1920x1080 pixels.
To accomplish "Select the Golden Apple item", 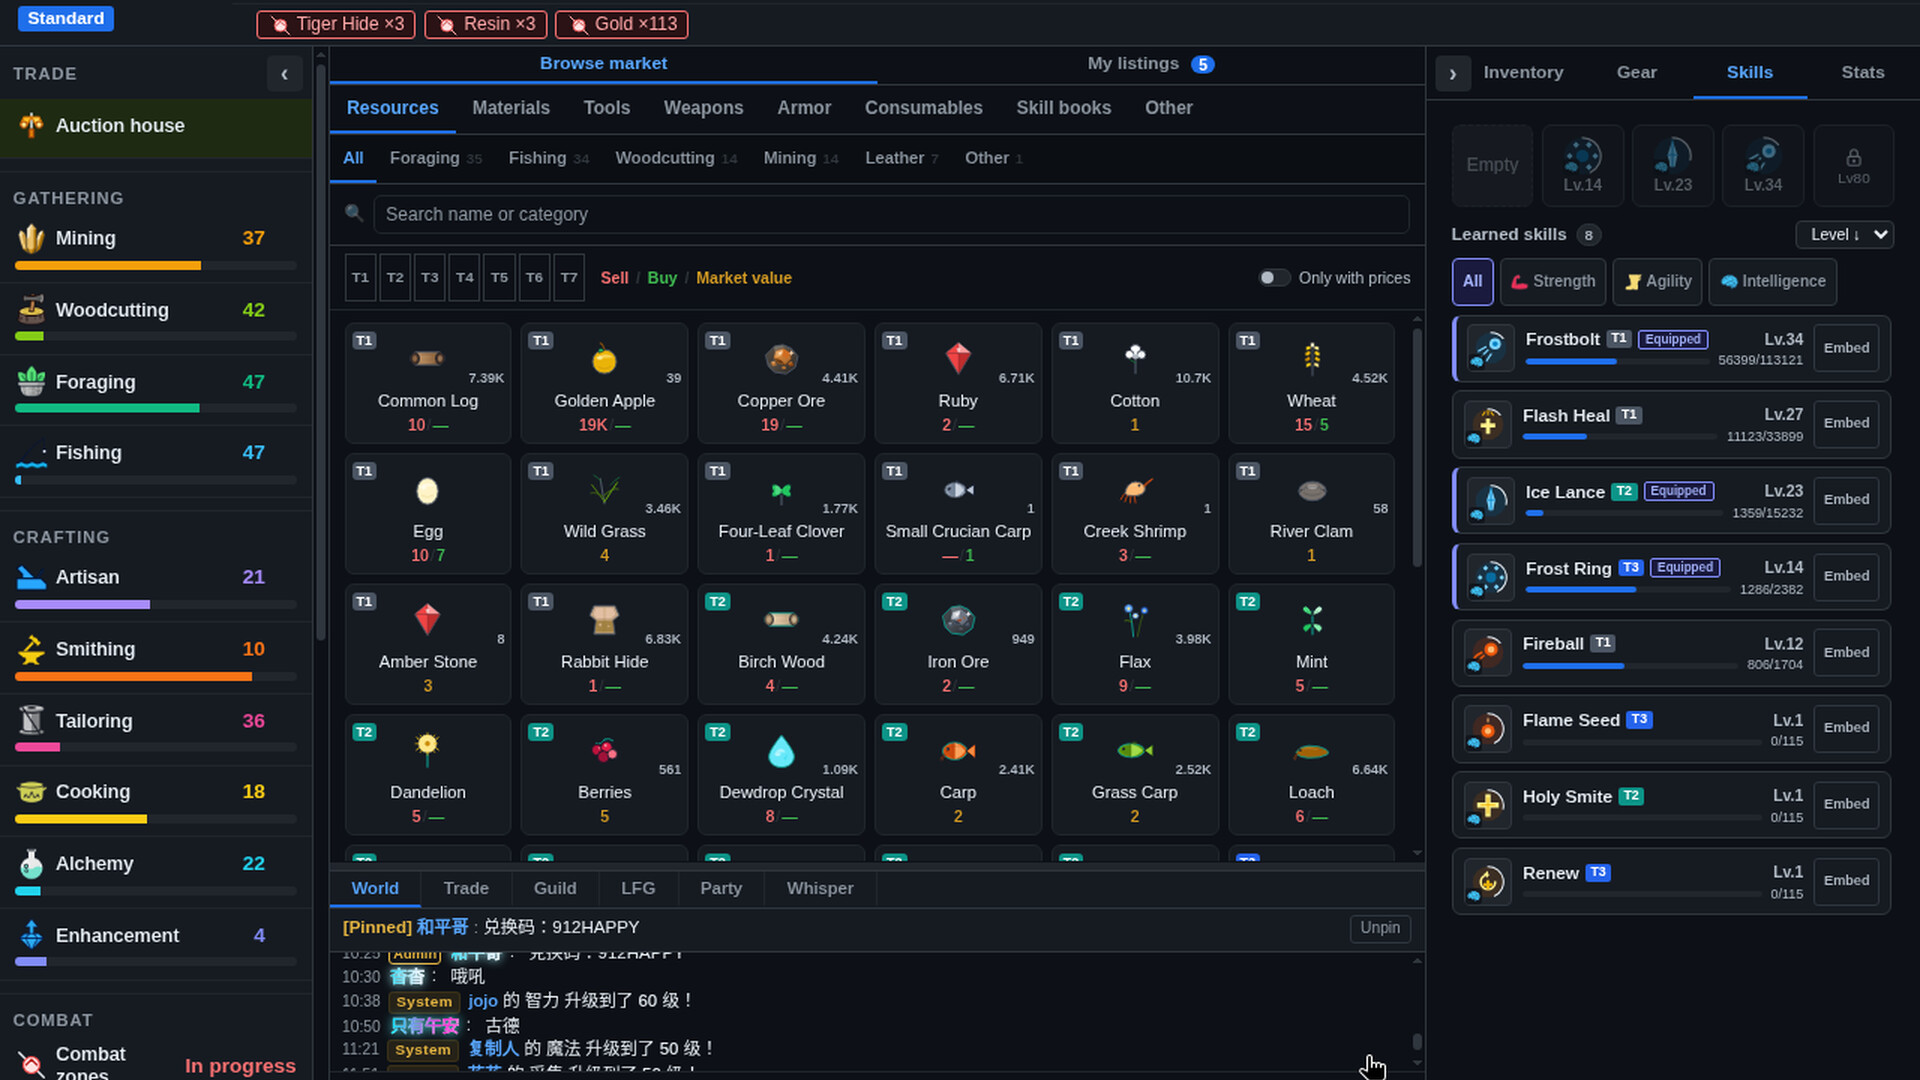I will click(604, 383).
